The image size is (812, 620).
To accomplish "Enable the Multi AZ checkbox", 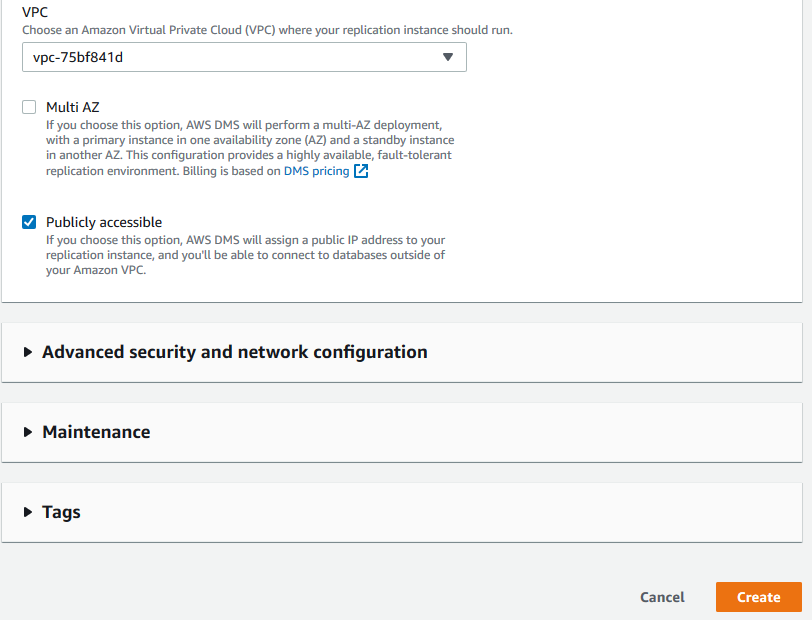I will (29, 107).
